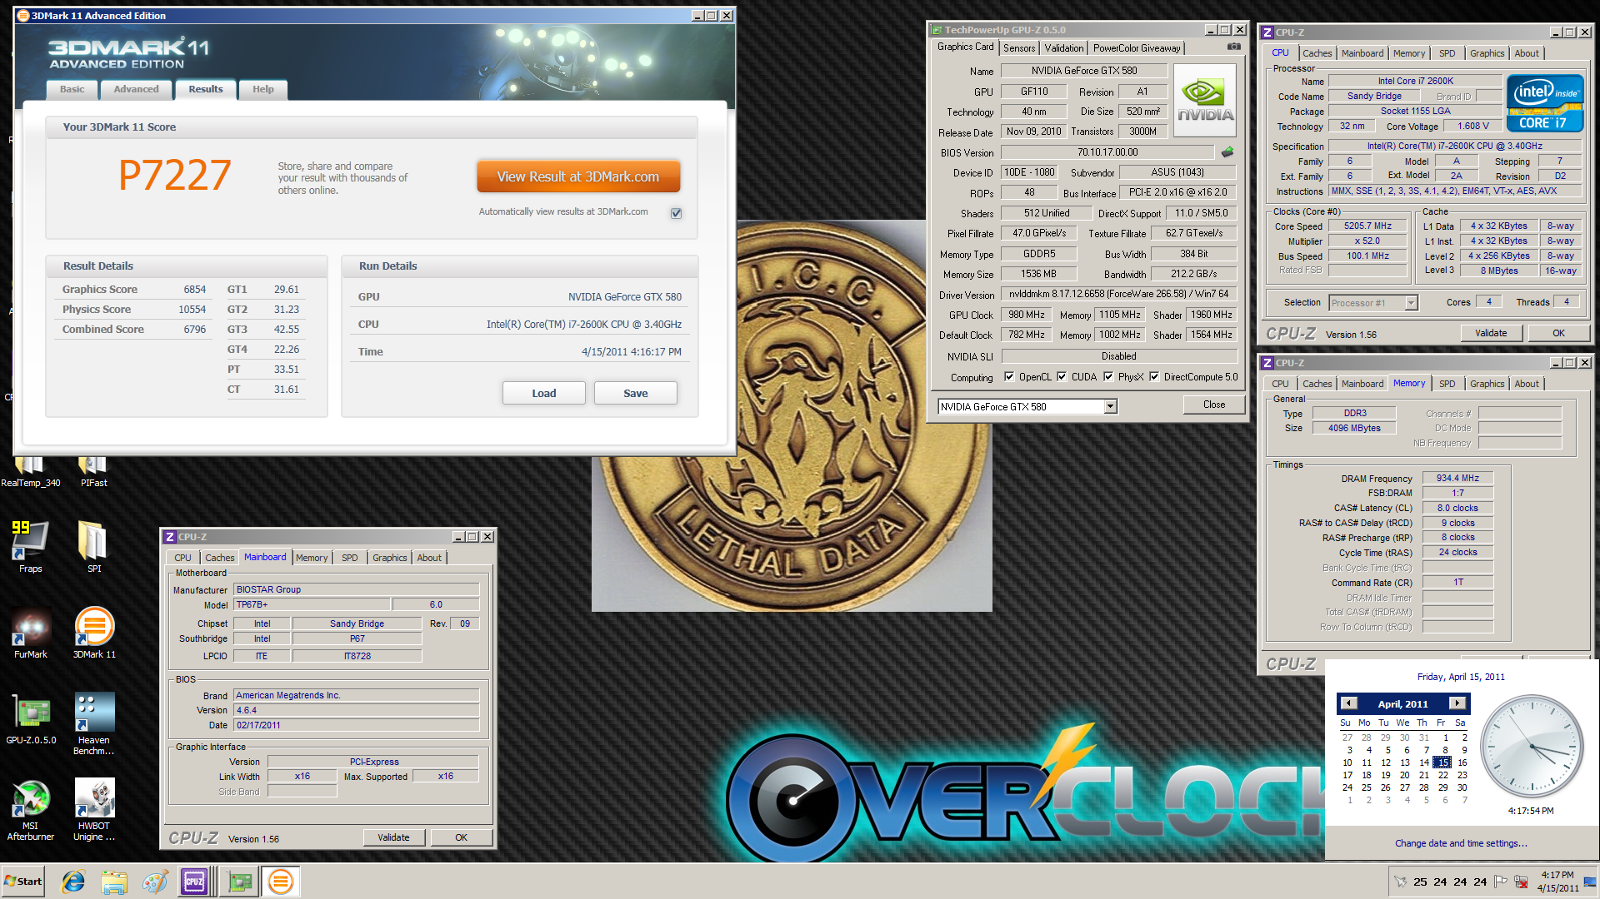The height and width of the screenshot is (899, 1600).
Task: Click Validate in the top CPU-Z window
Action: click(x=1491, y=333)
